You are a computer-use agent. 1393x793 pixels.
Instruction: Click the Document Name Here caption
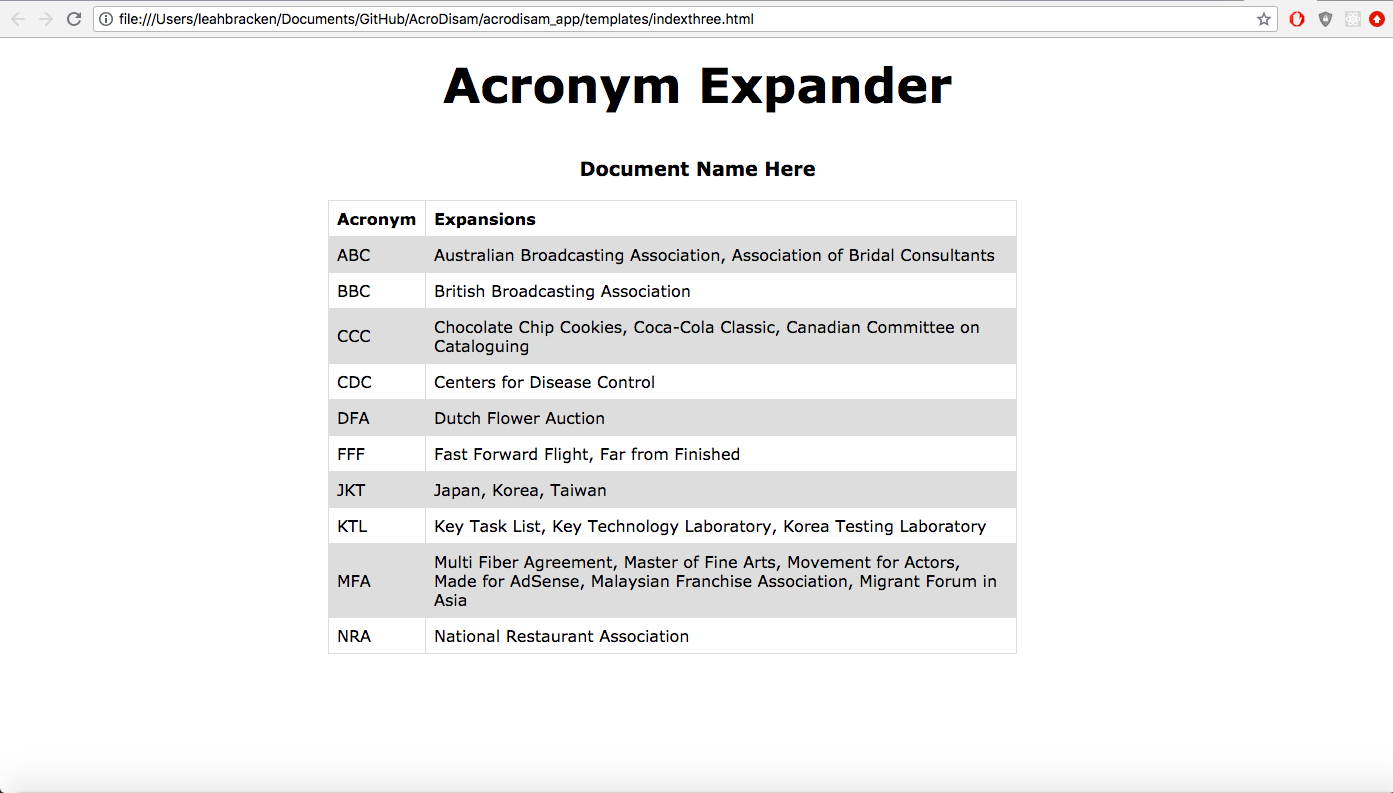click(697, 169)
